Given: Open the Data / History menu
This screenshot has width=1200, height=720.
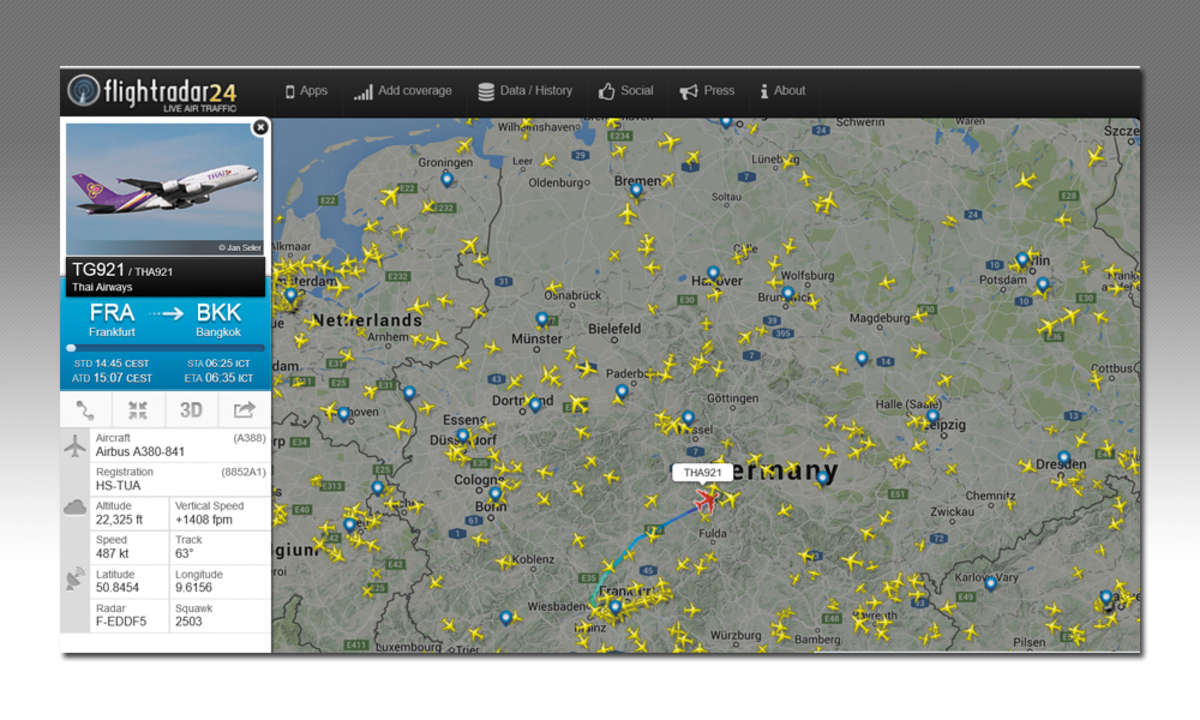Looking at the screenshot, I should (525, 91).
